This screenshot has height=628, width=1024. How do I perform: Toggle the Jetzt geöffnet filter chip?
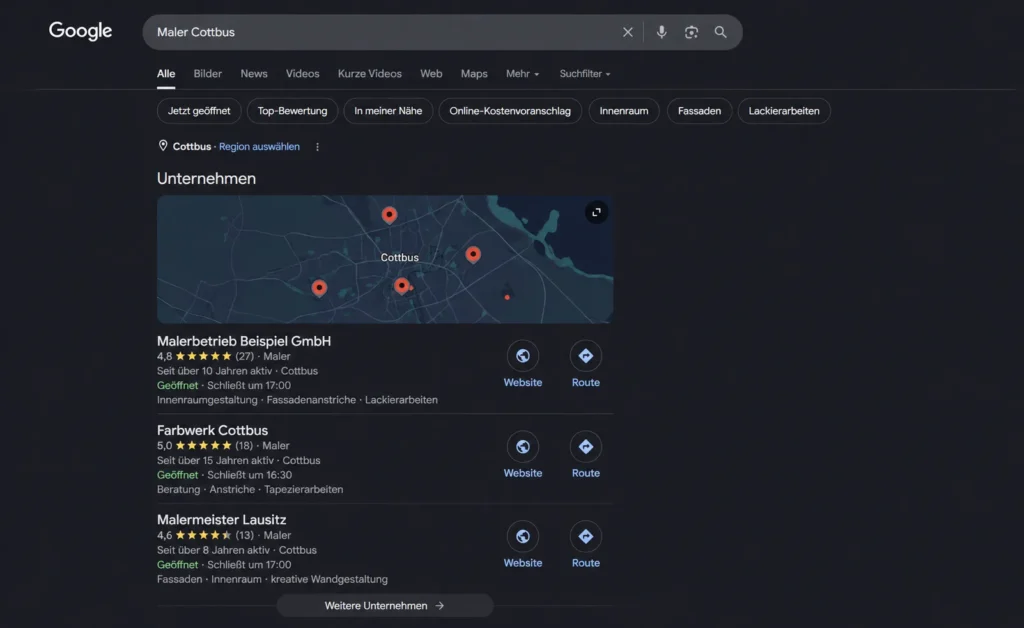pyautogui.click(x=199, y=111)
